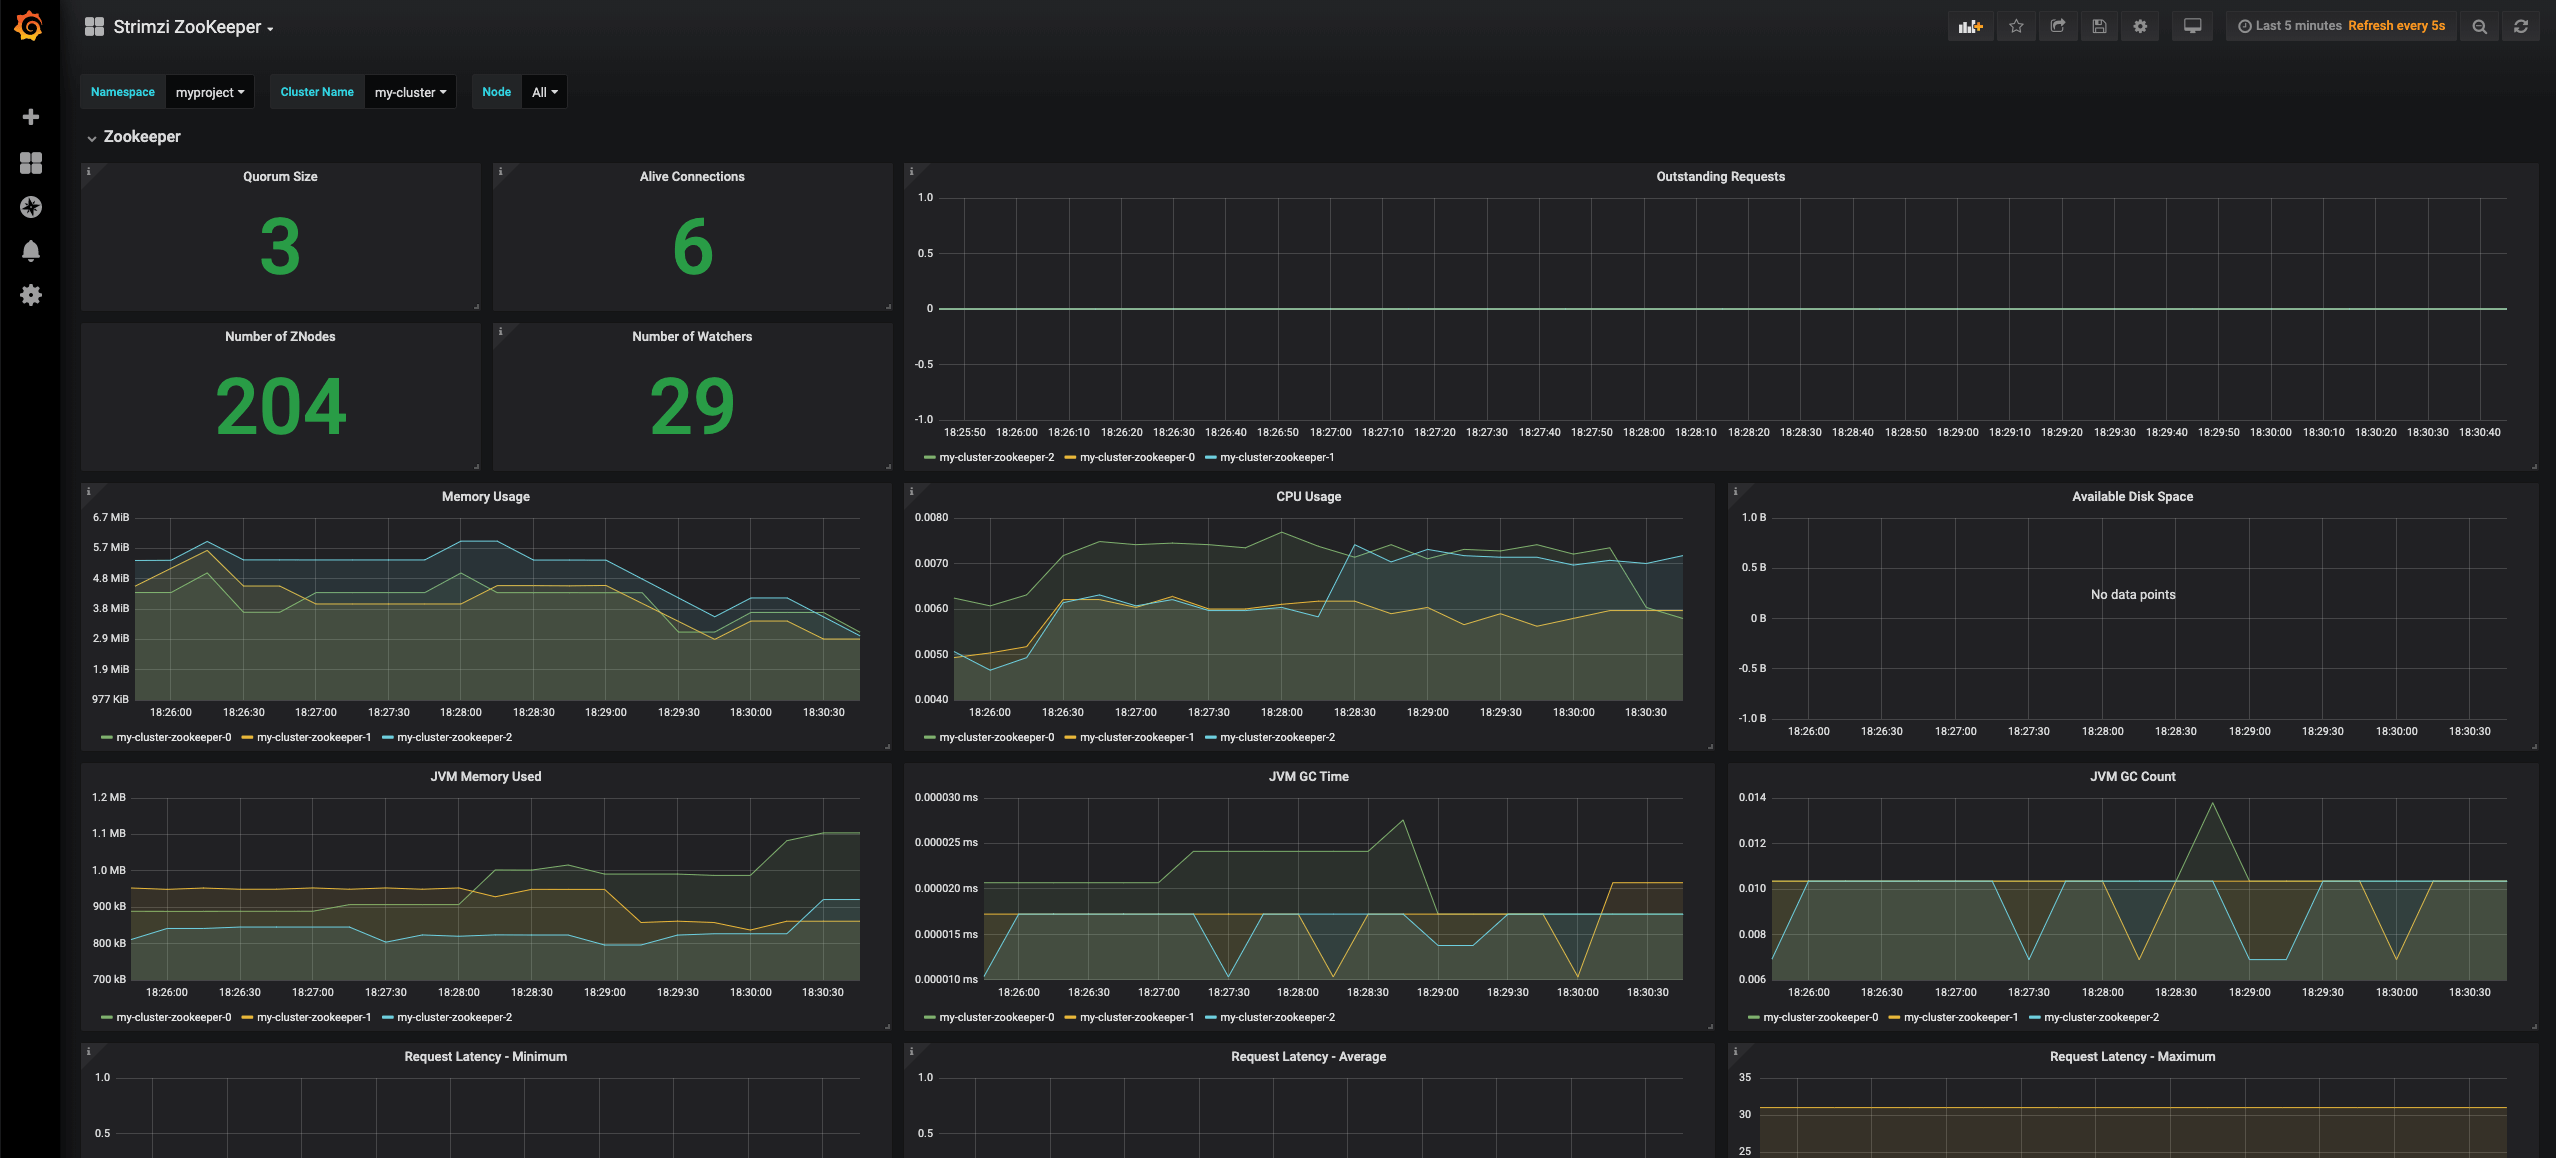Open the Node All dropdown
The width and height of the screenshot is (2556, 1158).
[545, 92]
